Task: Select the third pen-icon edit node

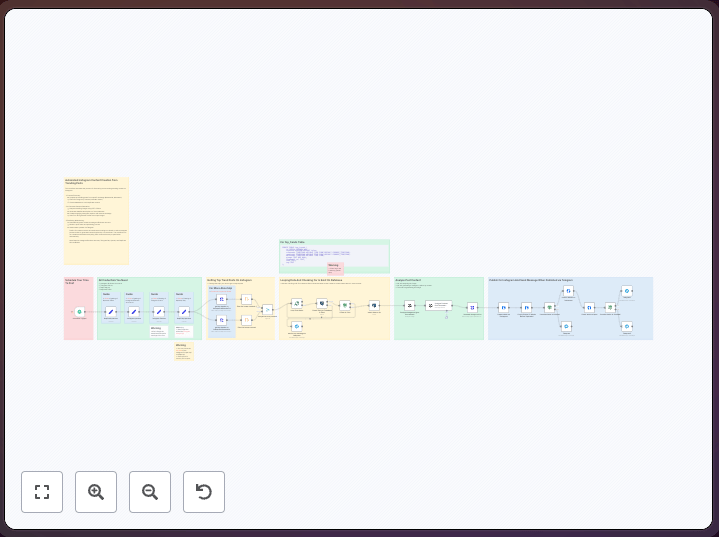Action: click(159, 312)
